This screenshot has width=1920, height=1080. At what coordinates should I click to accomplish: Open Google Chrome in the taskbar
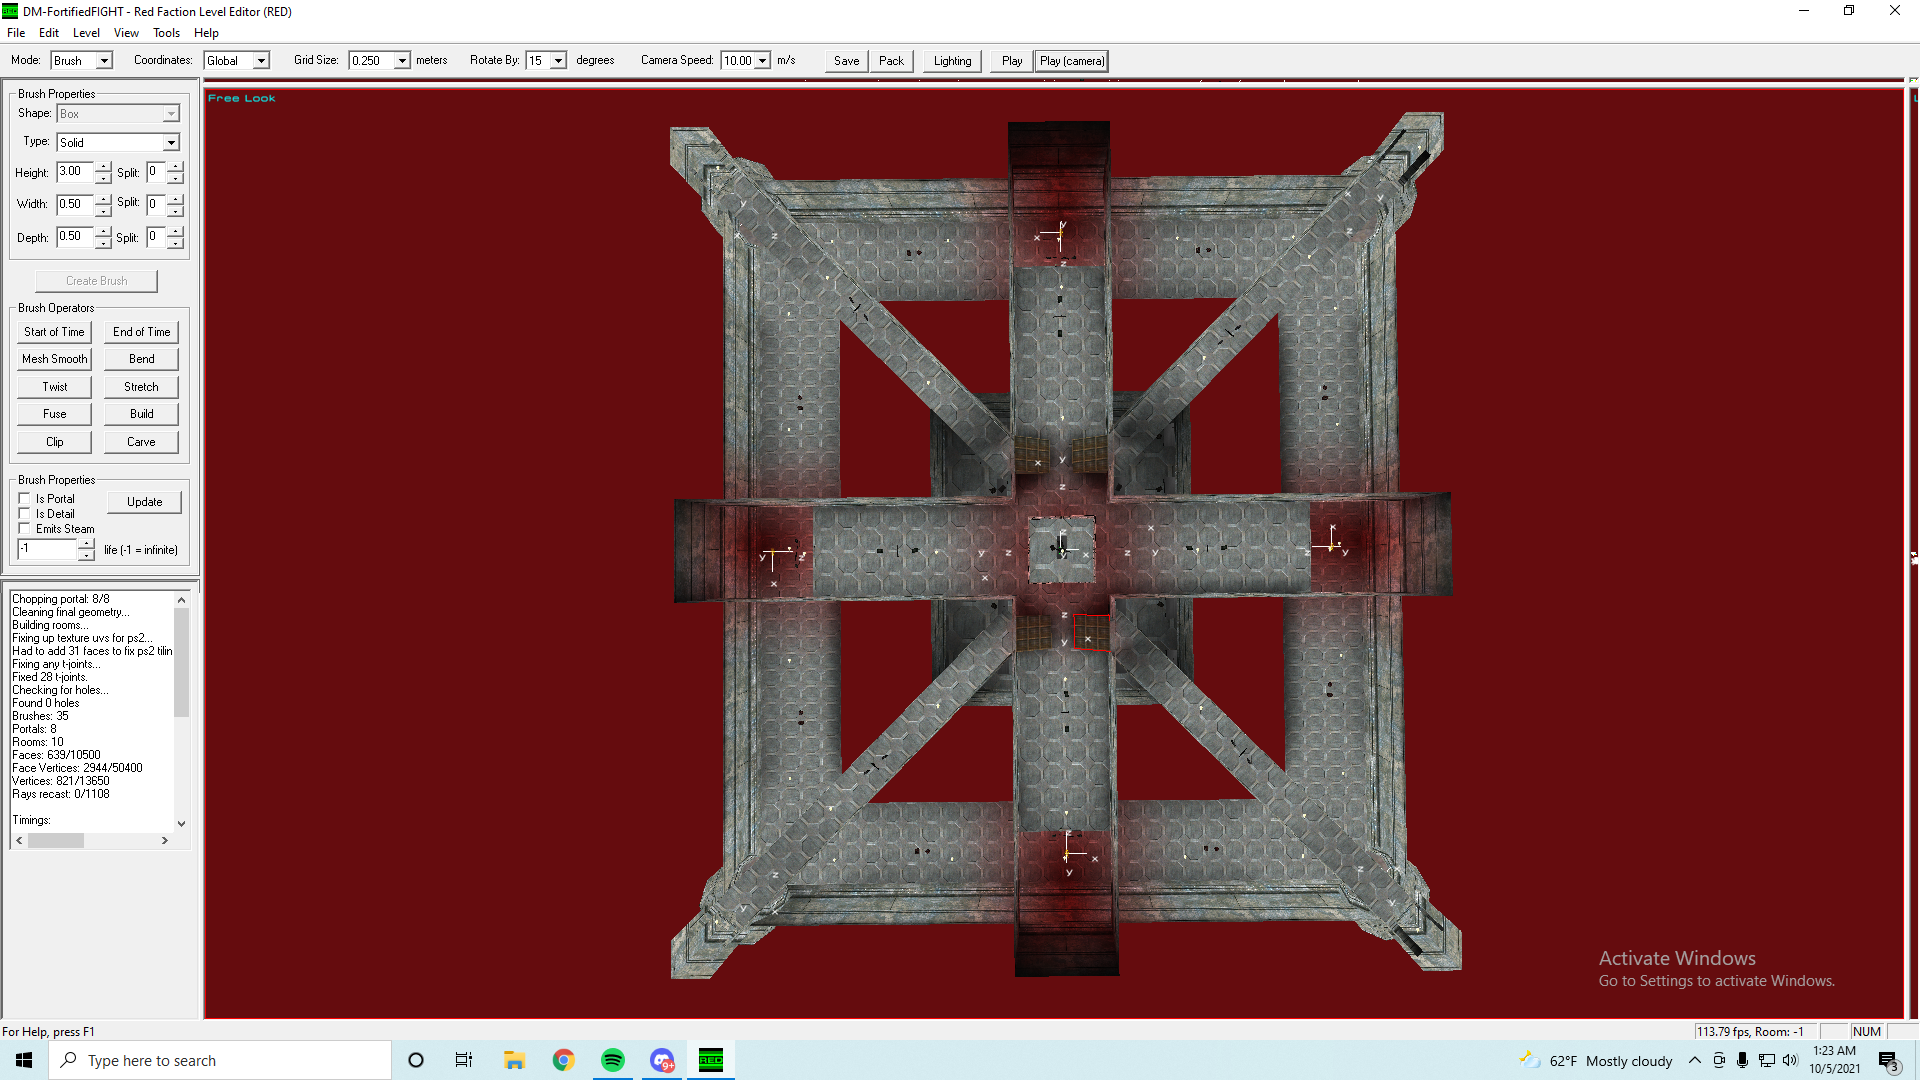point(564,1060)
